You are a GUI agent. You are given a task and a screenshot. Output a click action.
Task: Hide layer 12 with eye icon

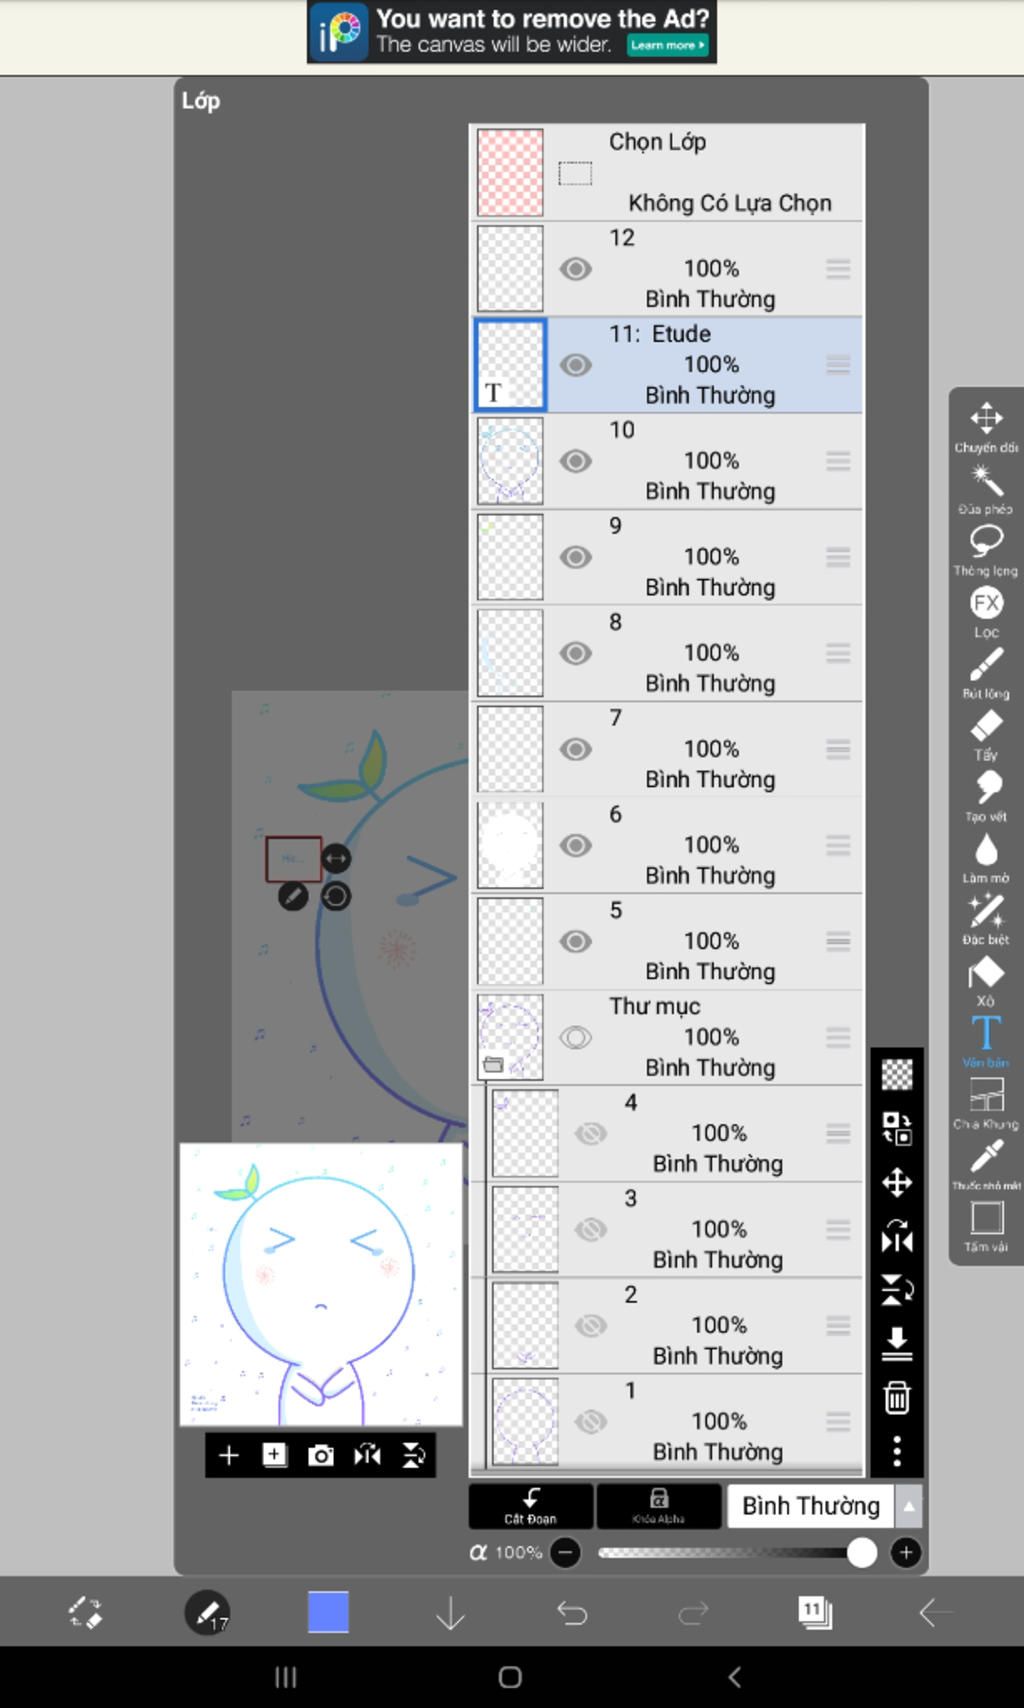[x=575, y=269]
